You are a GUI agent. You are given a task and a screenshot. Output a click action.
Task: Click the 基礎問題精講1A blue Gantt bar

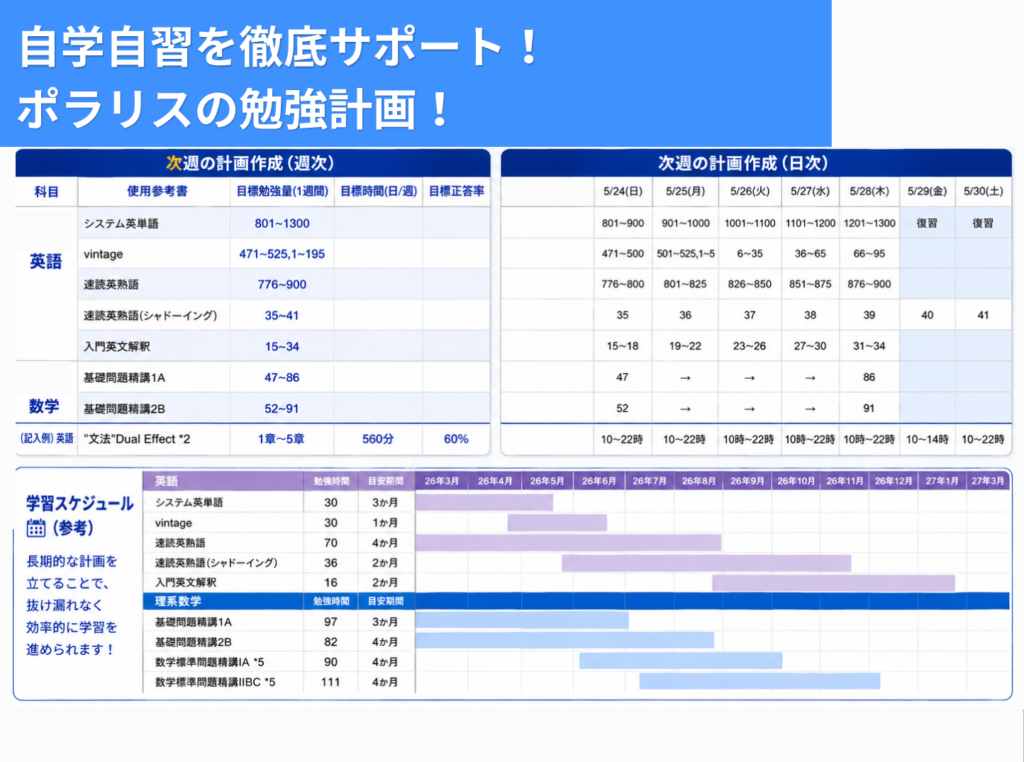pos(522,621)
